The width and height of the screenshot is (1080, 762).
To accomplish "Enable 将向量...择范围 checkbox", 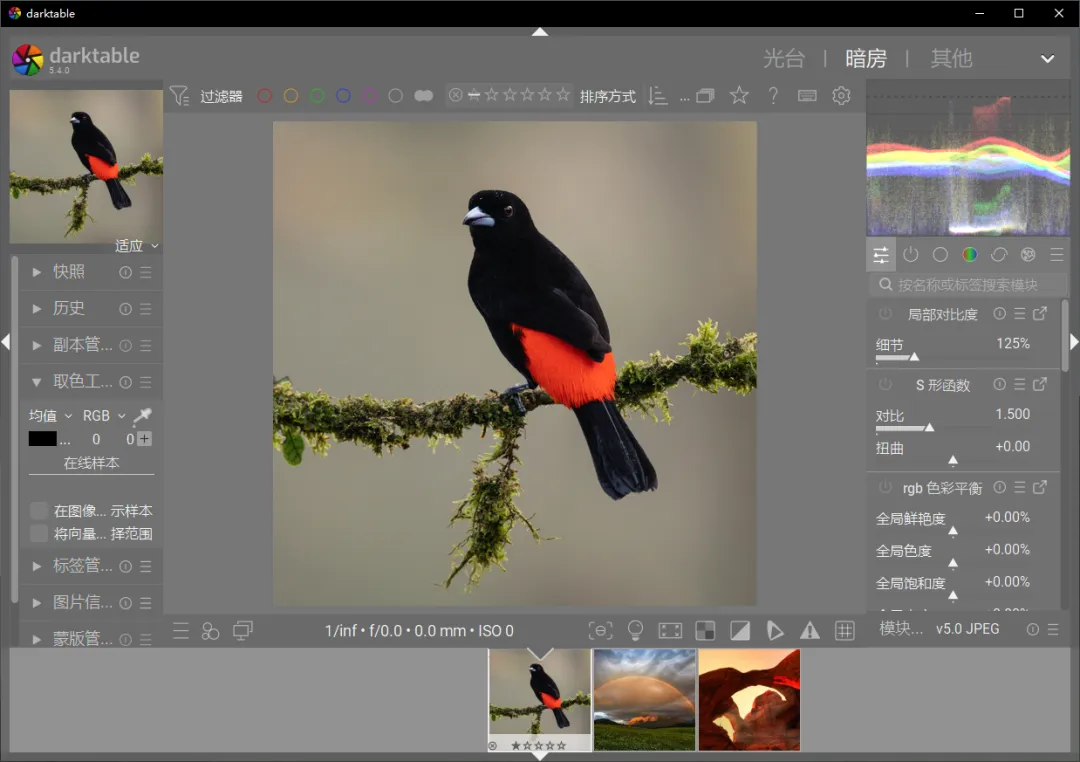I will pyautogui.click(x=39, y=533).
